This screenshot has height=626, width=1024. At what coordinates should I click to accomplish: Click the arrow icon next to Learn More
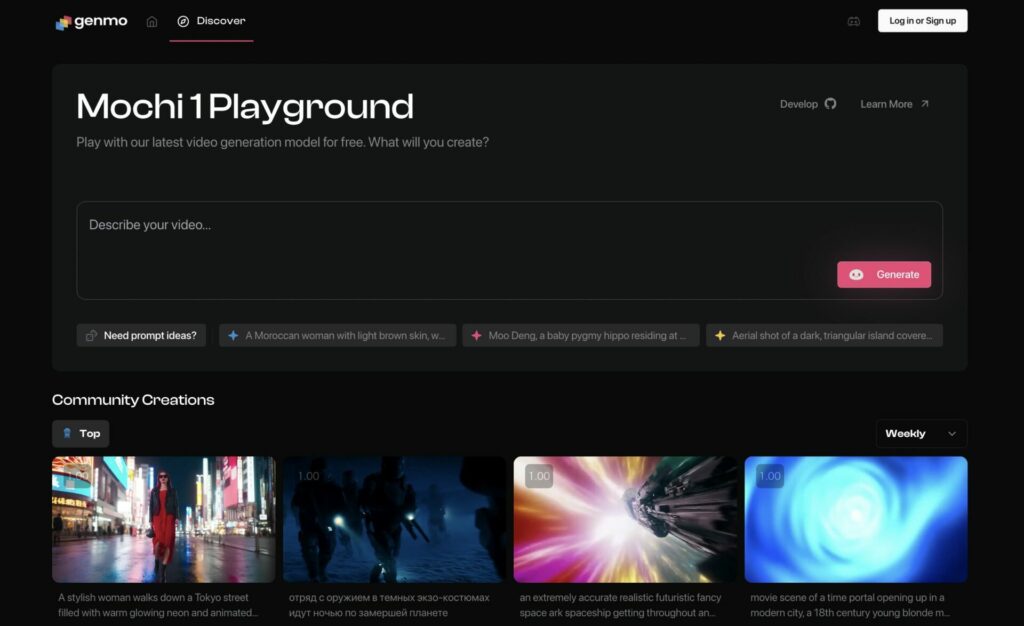(924, 104)
